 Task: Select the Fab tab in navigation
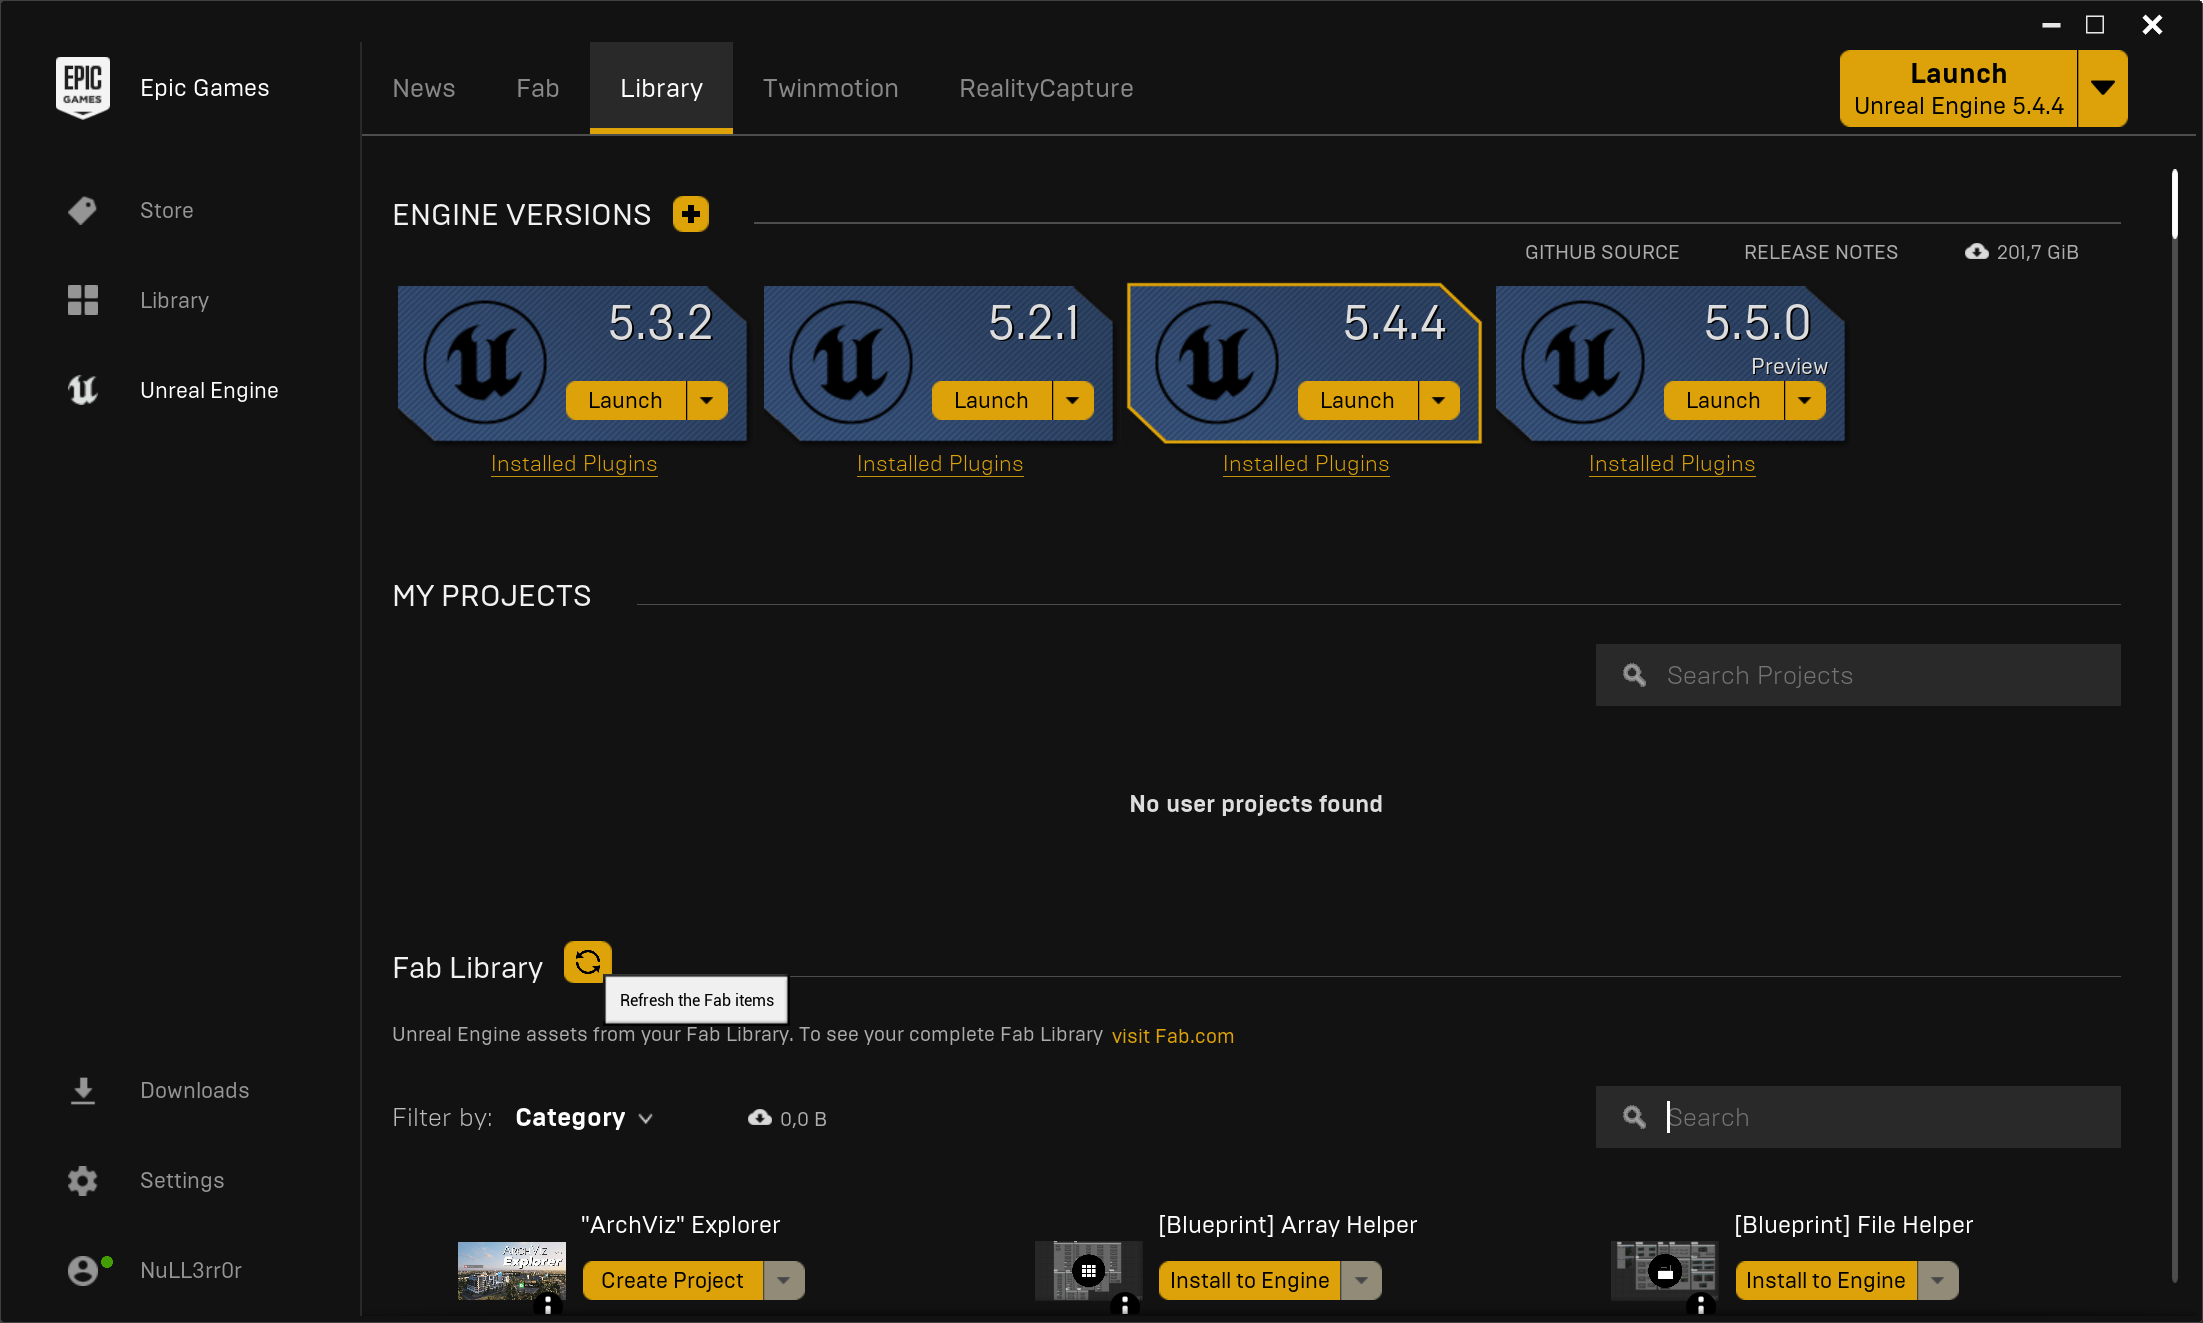[538, 87]
